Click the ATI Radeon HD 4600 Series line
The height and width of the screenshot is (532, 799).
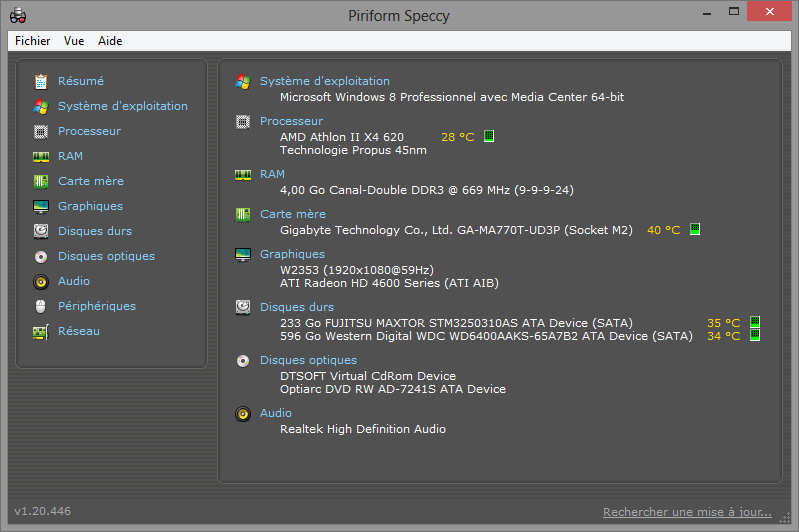pyautogui.click(x=389, y=283)
